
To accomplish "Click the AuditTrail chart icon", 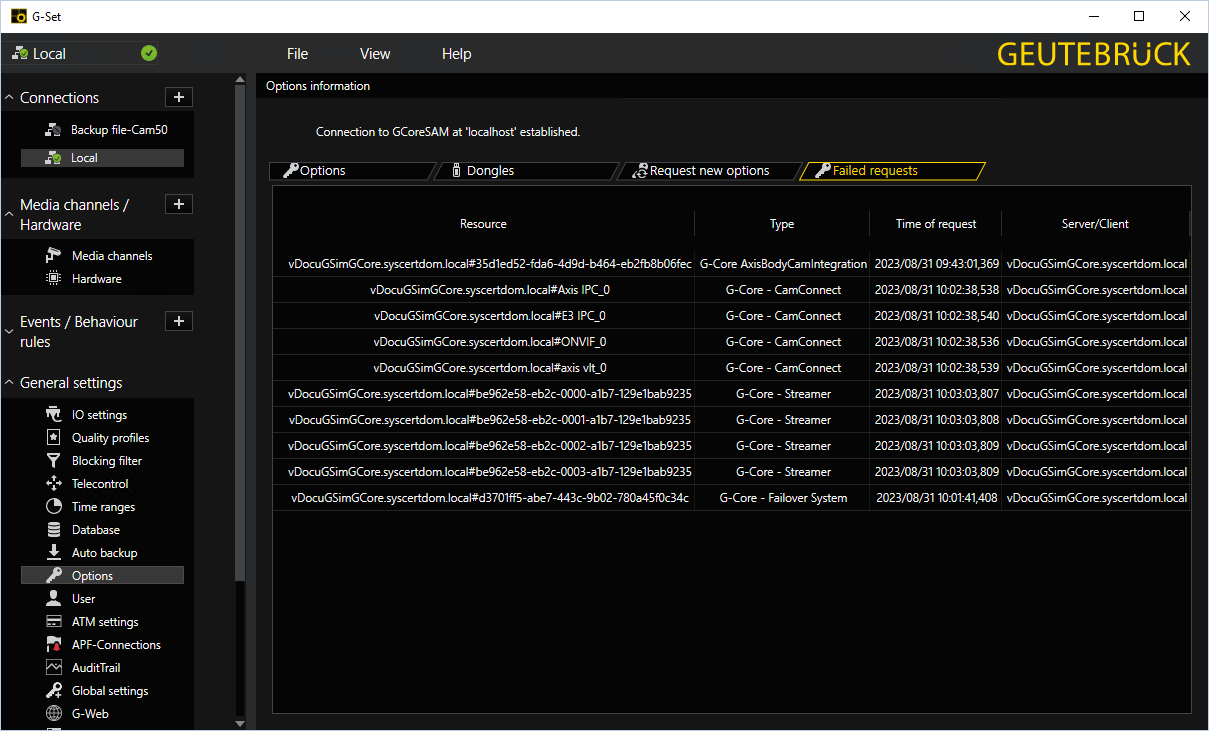I will coord(54,667).
